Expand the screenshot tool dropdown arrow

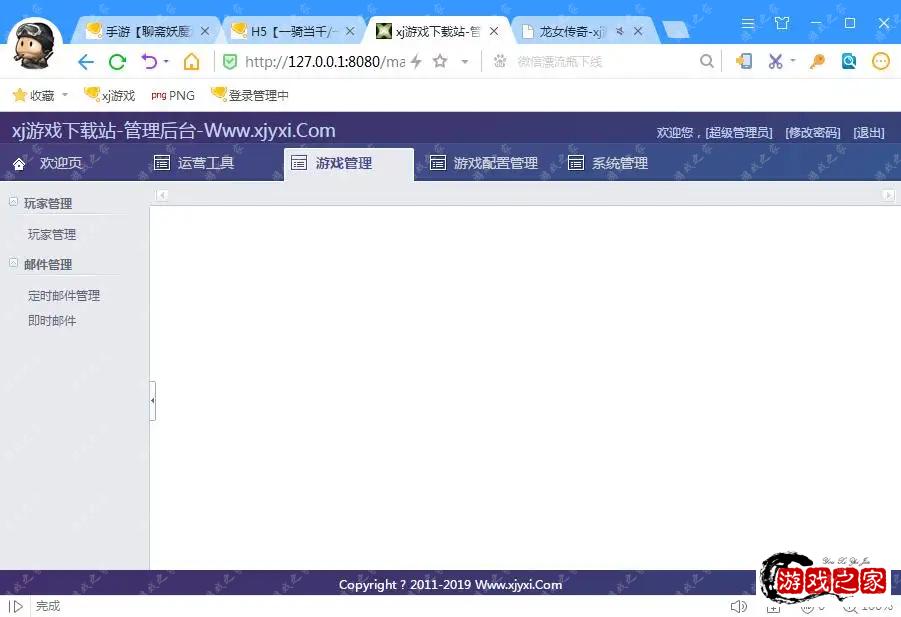point(793,61)
